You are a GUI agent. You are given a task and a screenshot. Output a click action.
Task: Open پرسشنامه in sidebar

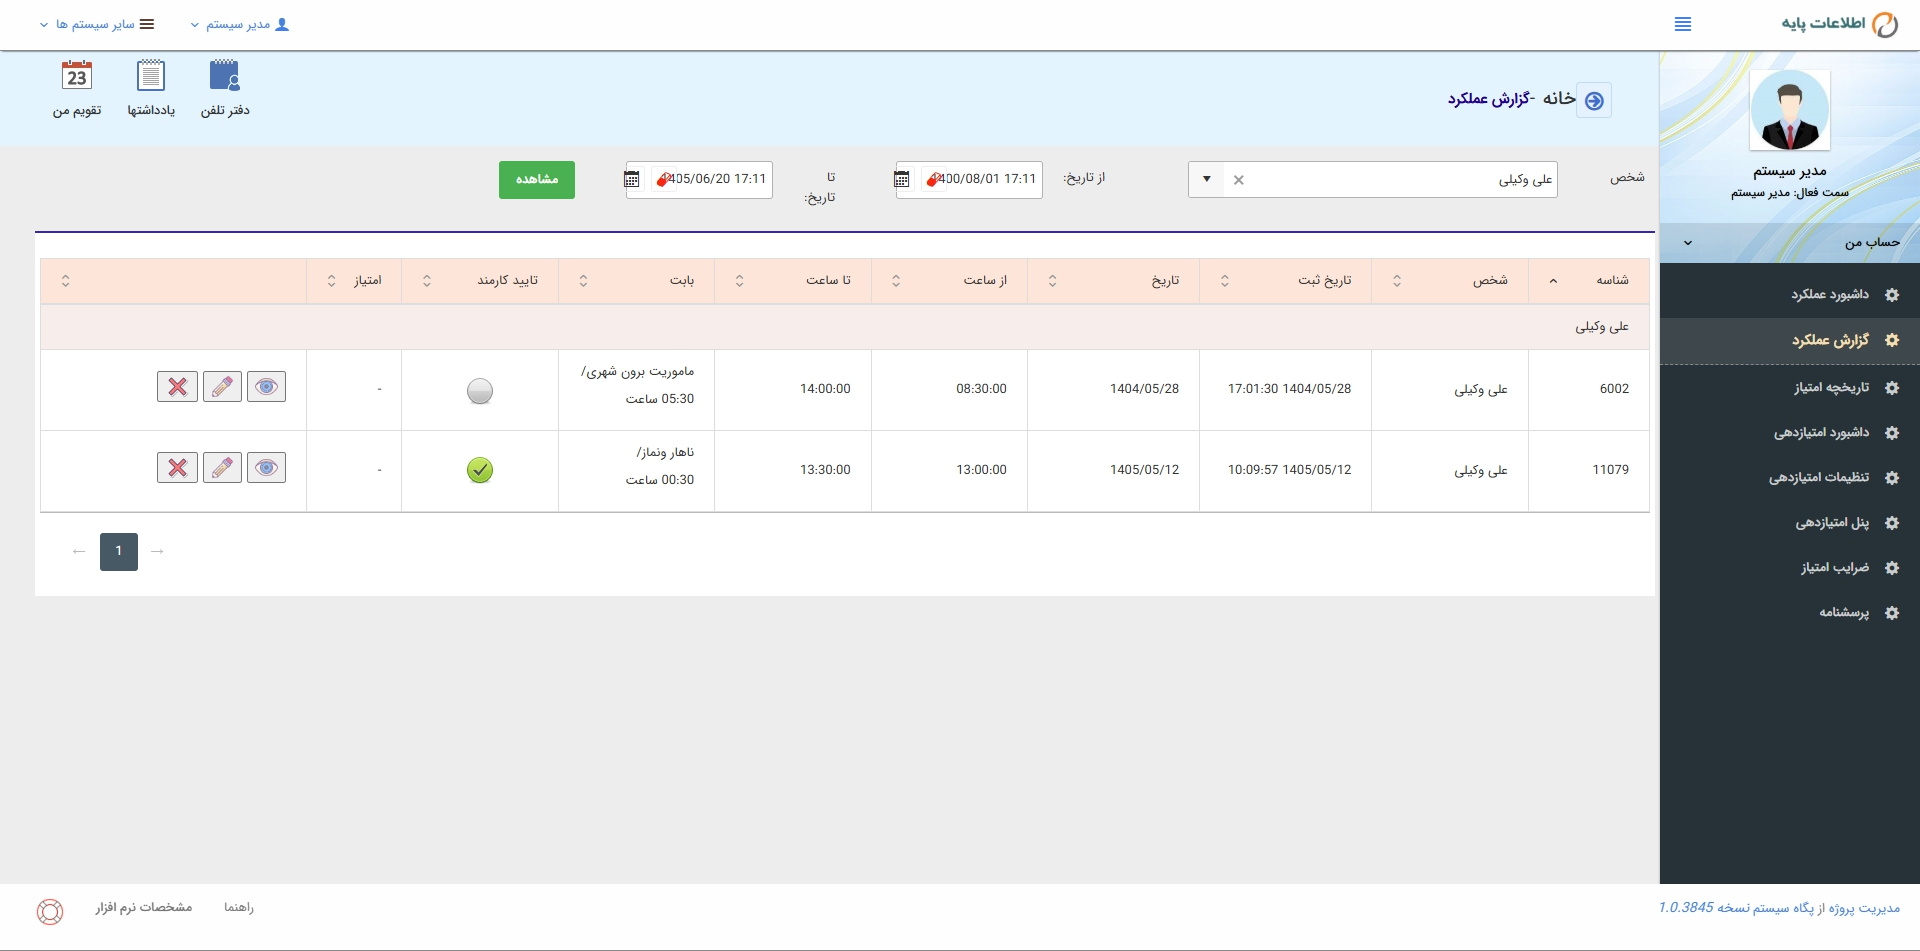[1790, 612]
